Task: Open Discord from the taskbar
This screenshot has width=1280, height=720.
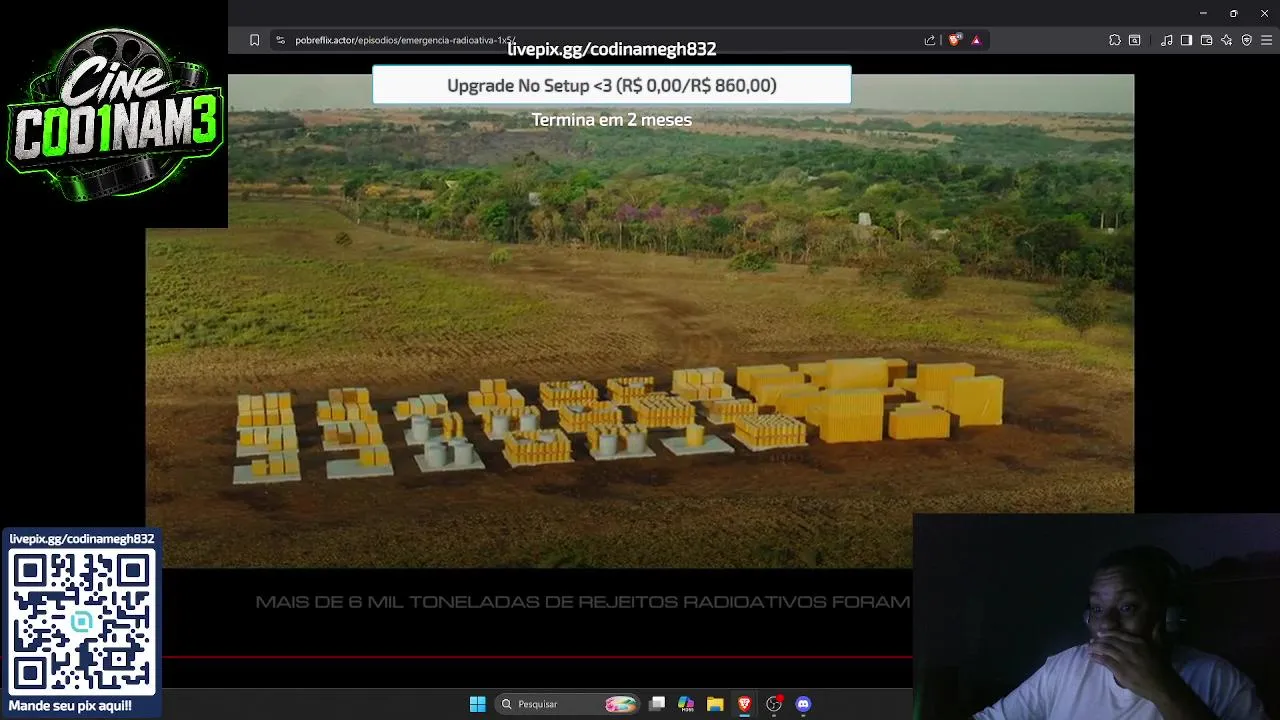Action: coord(803,704)
